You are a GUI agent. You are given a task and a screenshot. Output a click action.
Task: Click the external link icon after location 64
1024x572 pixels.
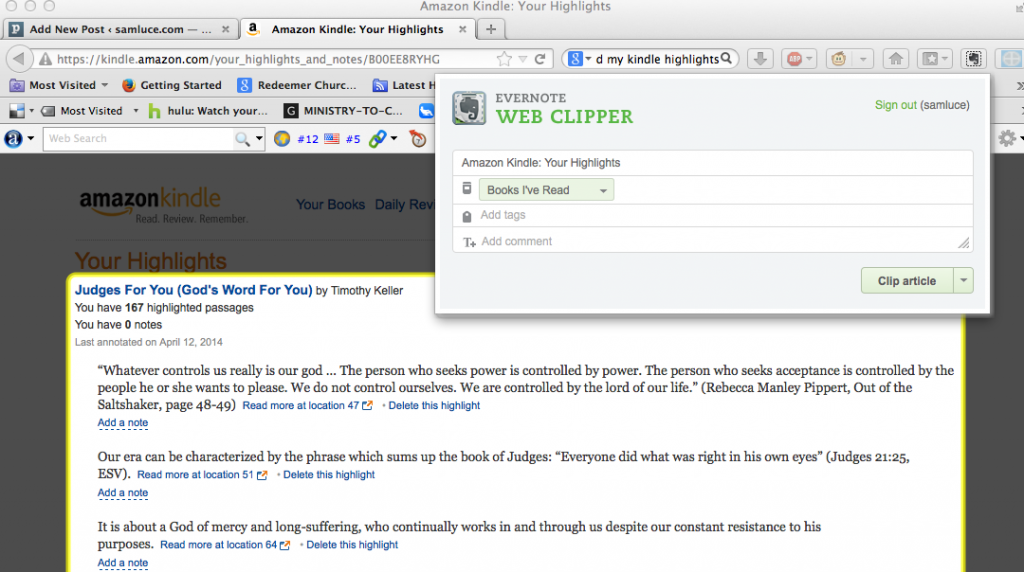pos(285,545)
